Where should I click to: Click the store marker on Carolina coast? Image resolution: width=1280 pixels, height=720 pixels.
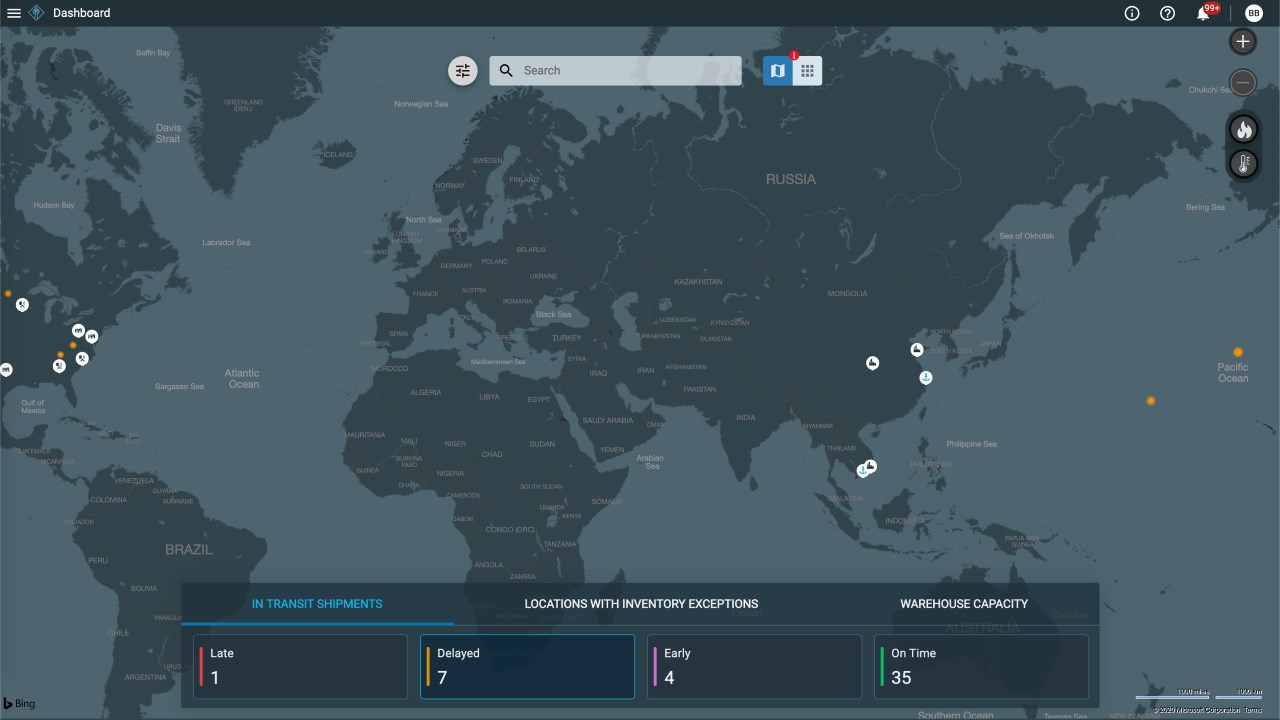click(x=82, y=358)
